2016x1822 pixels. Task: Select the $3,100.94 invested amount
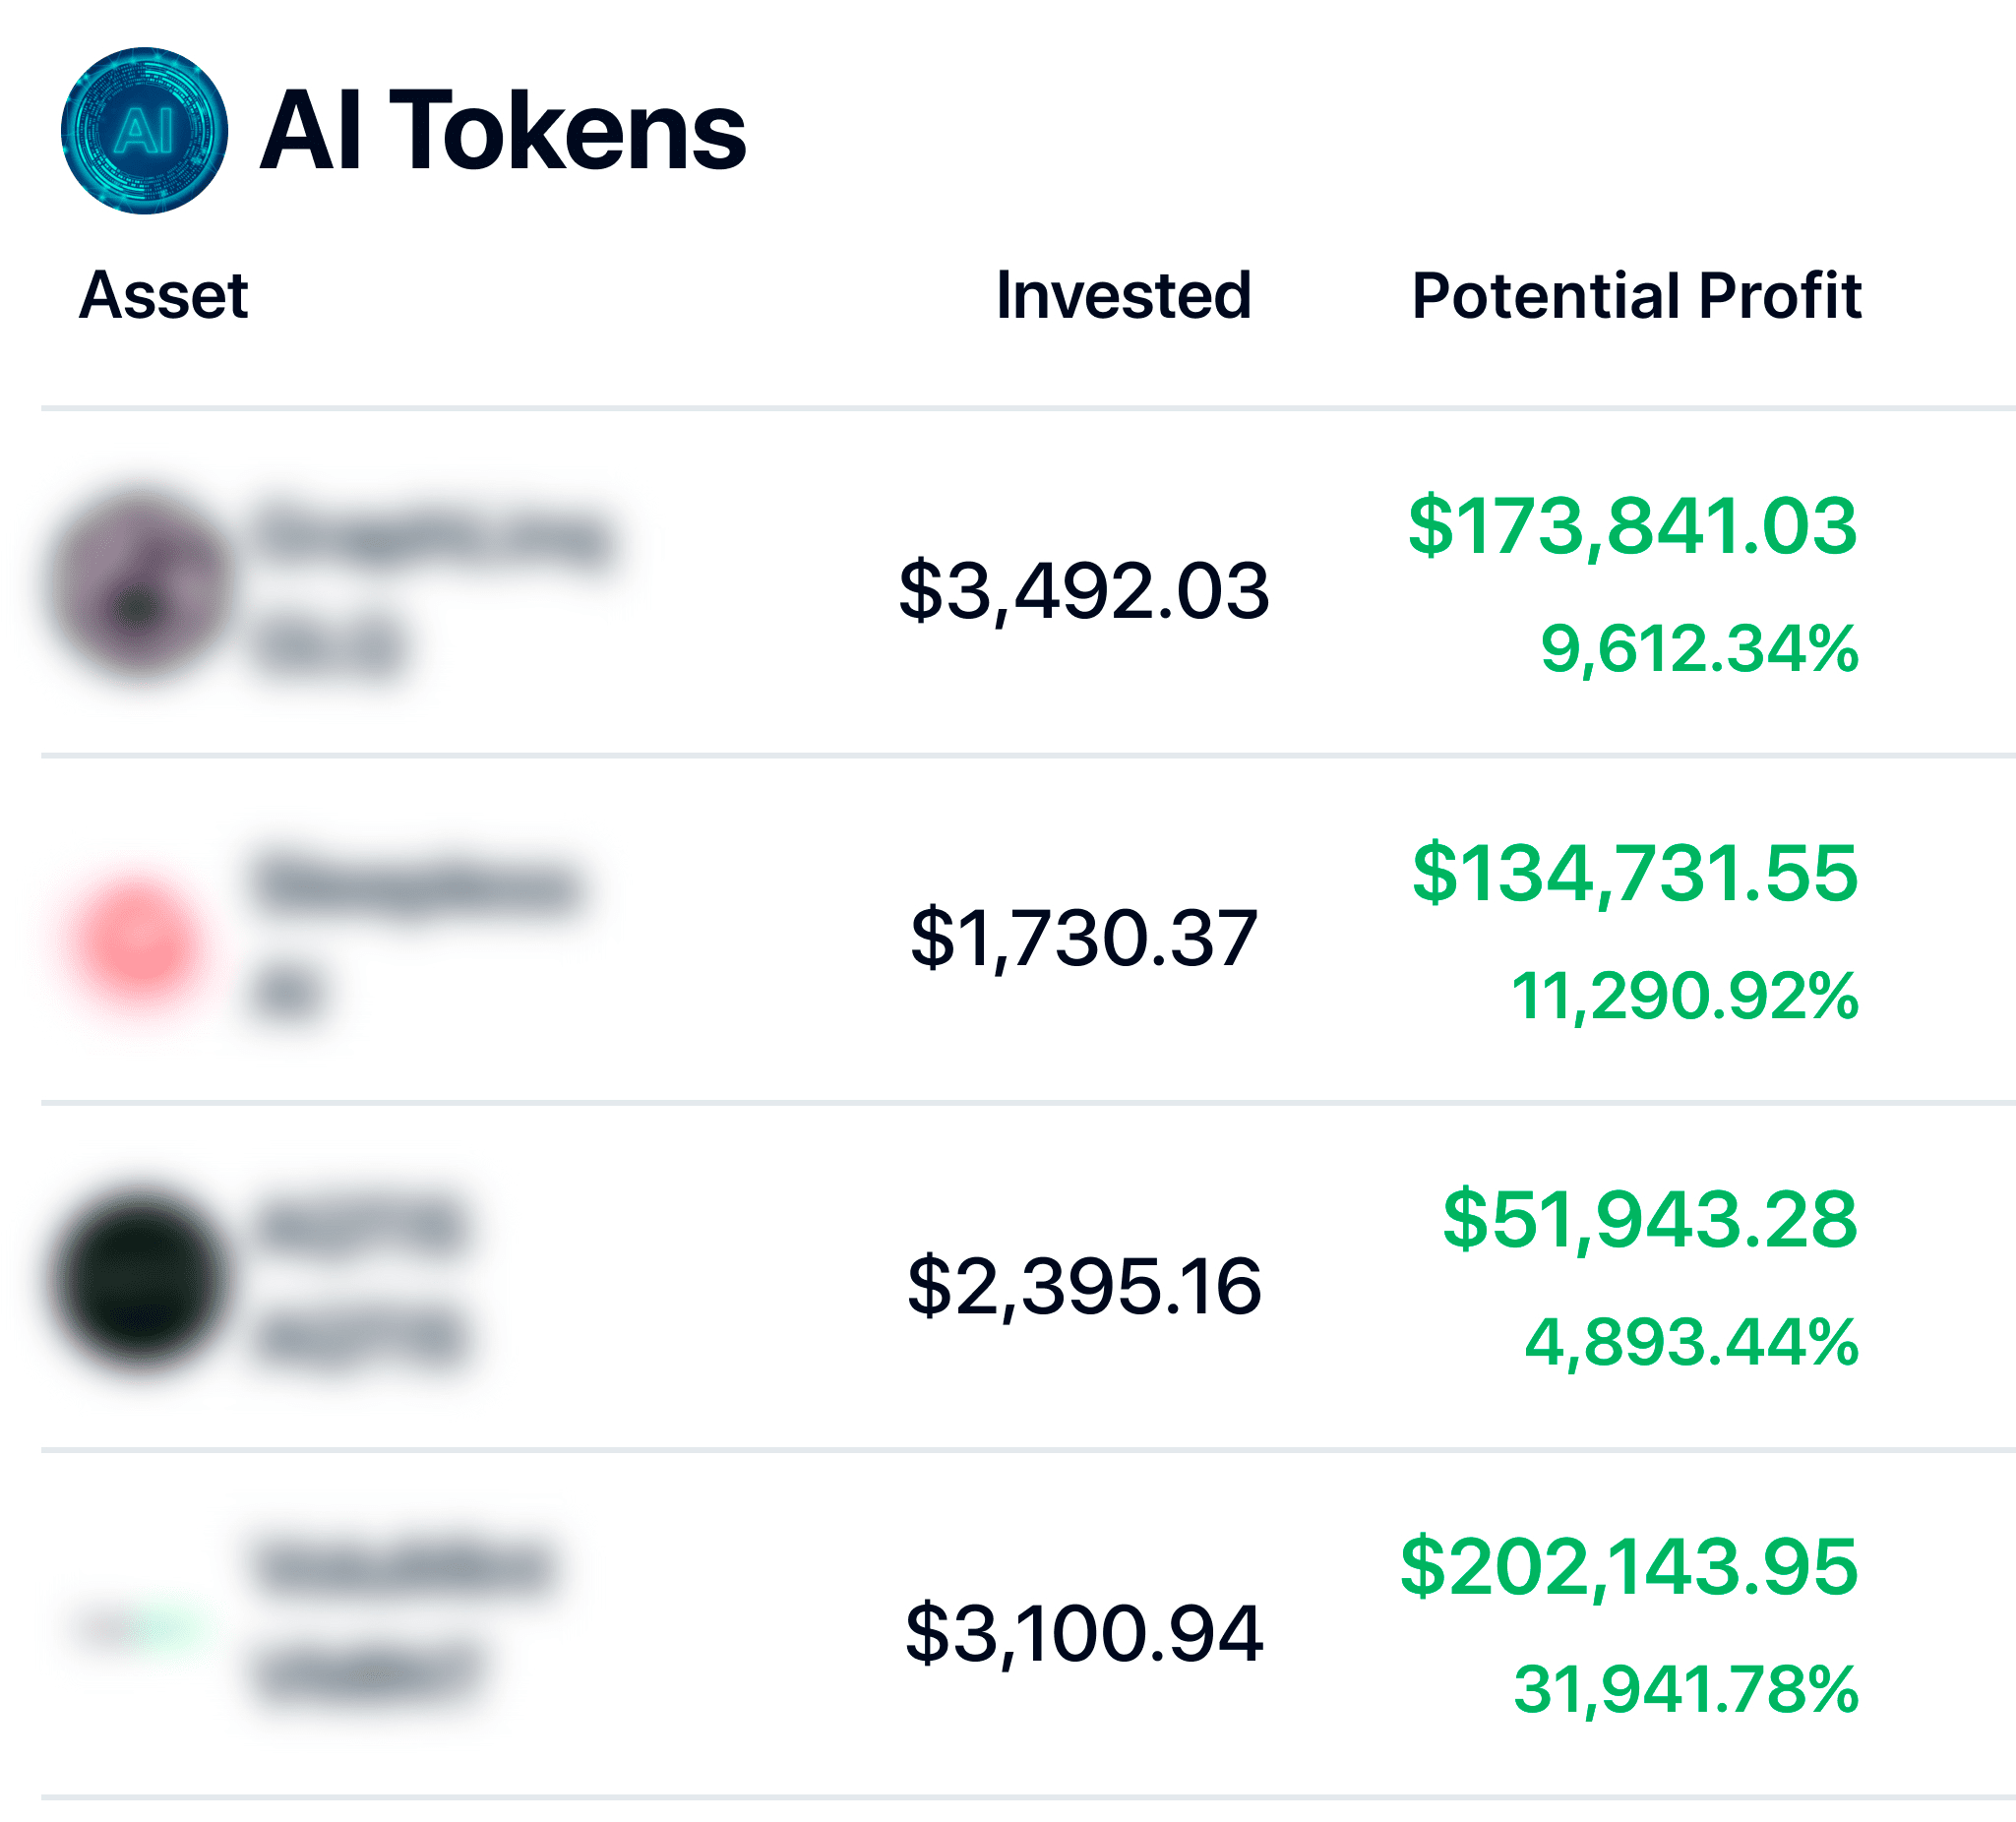click(x=1084, y=1632)
